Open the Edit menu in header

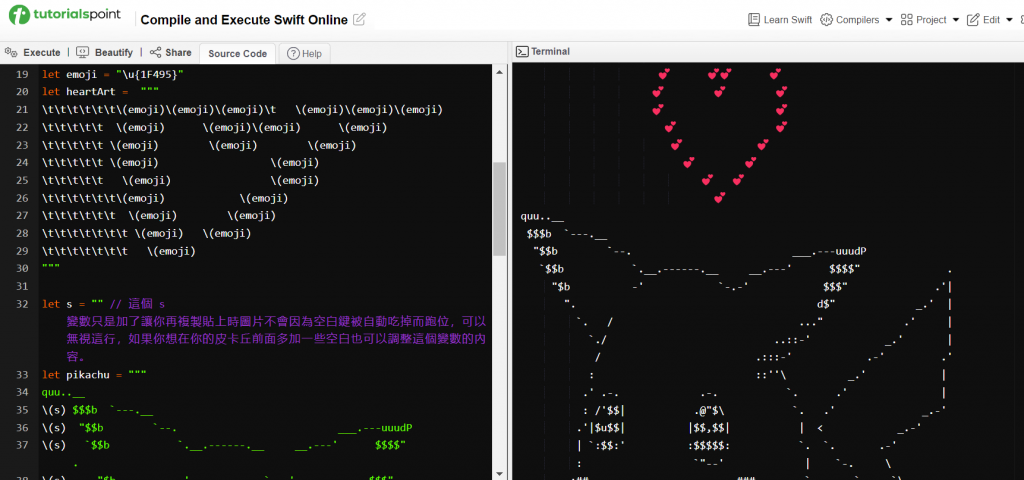pyautogui.click(x=990, y=20)
